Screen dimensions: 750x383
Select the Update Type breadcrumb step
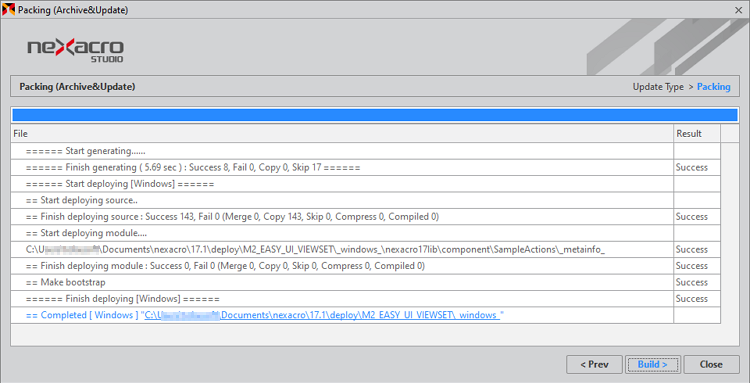point(658,87)
